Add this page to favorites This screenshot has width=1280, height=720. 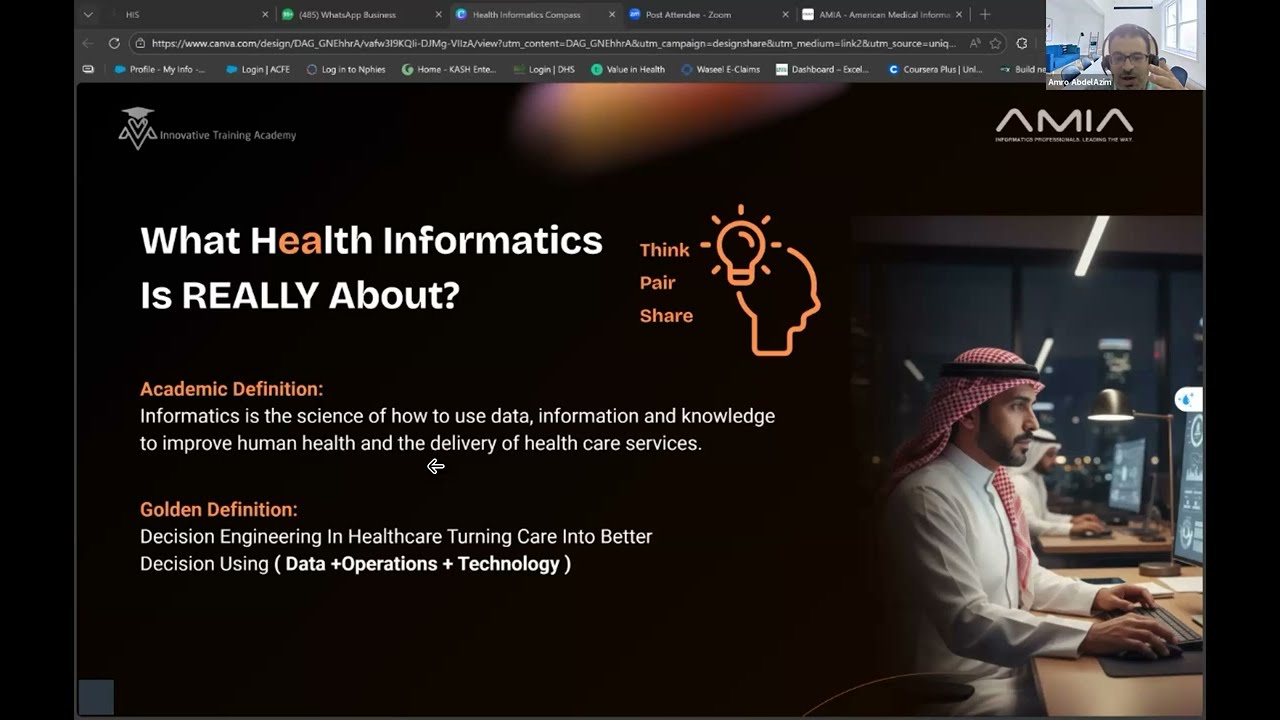(996, 43)
